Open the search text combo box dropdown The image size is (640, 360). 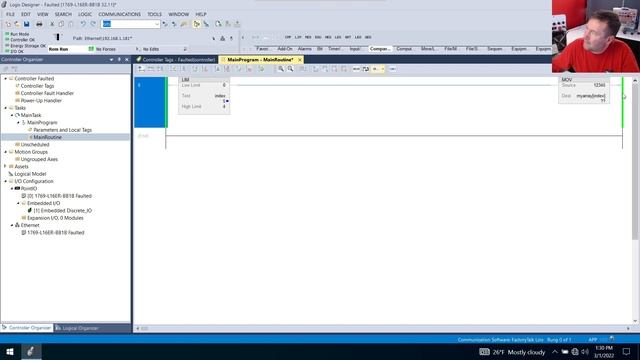(x=157, y=24)
